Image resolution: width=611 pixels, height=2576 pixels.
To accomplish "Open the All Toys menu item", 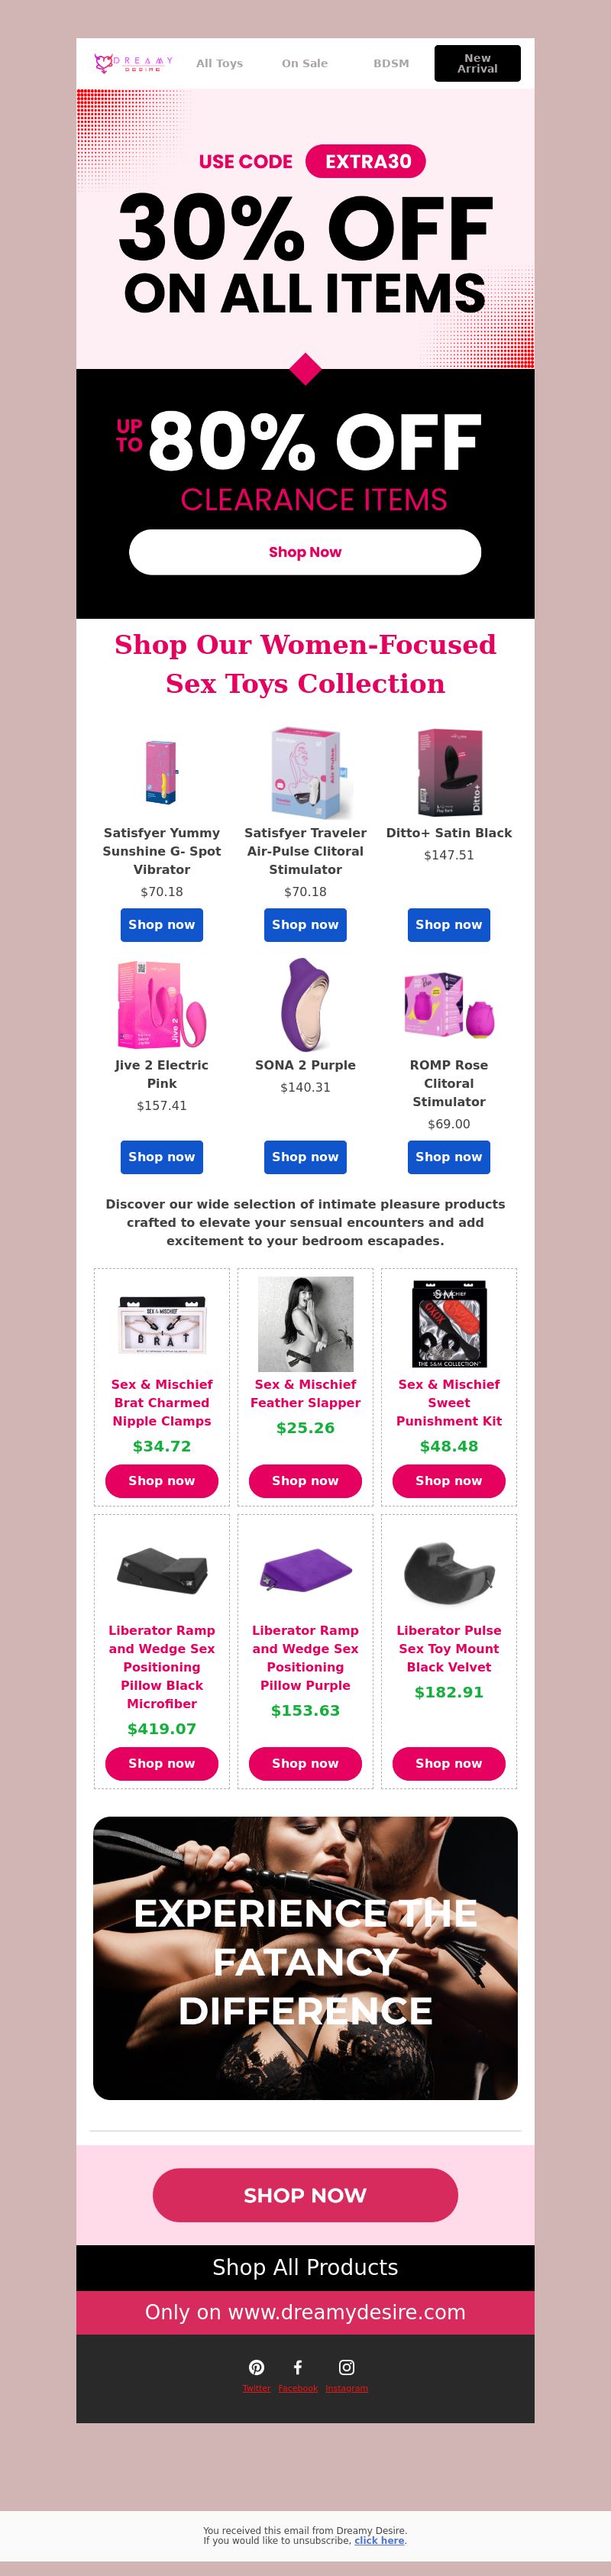I will 219,63.
